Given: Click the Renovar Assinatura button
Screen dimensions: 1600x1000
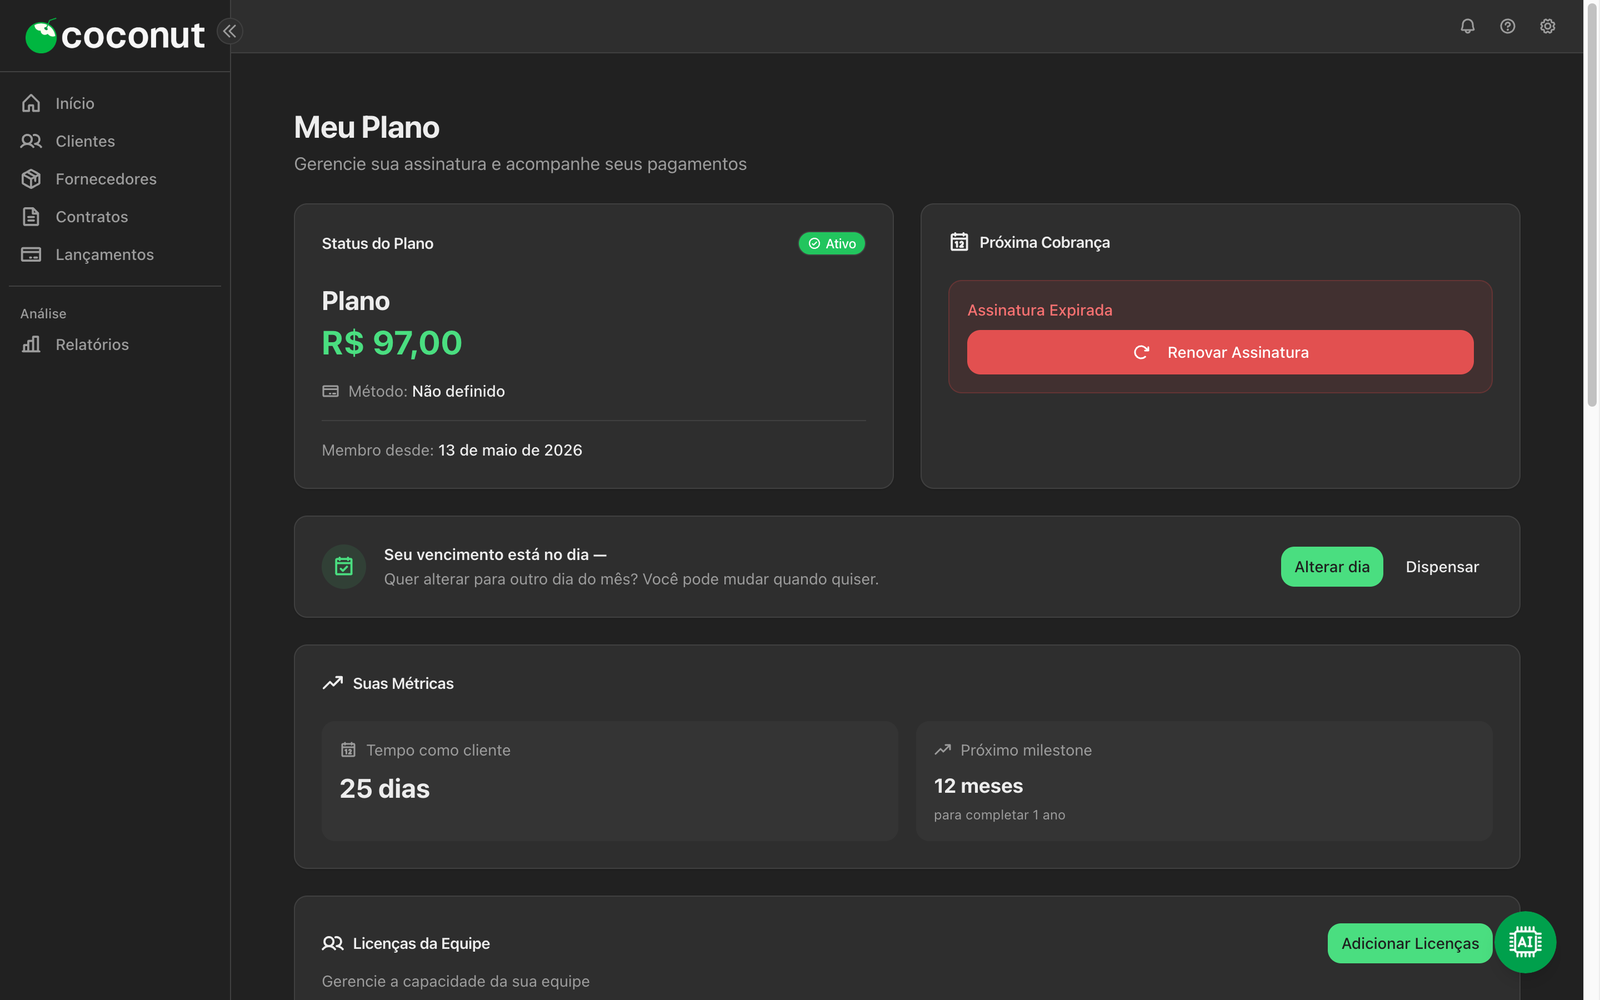Looking at the screenshot, I should tap(1220, 352).
